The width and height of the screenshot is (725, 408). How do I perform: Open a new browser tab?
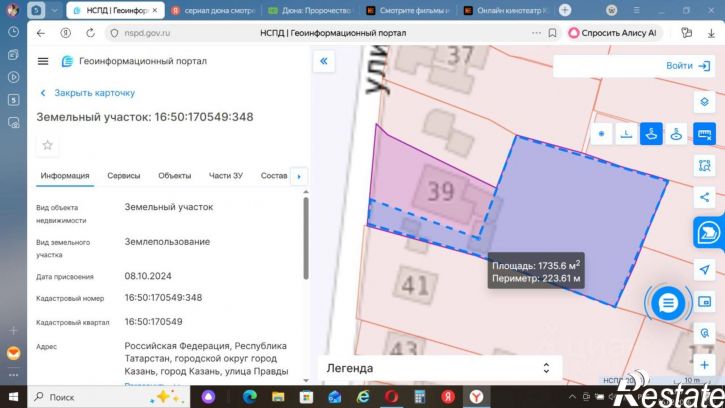[565, 10]
